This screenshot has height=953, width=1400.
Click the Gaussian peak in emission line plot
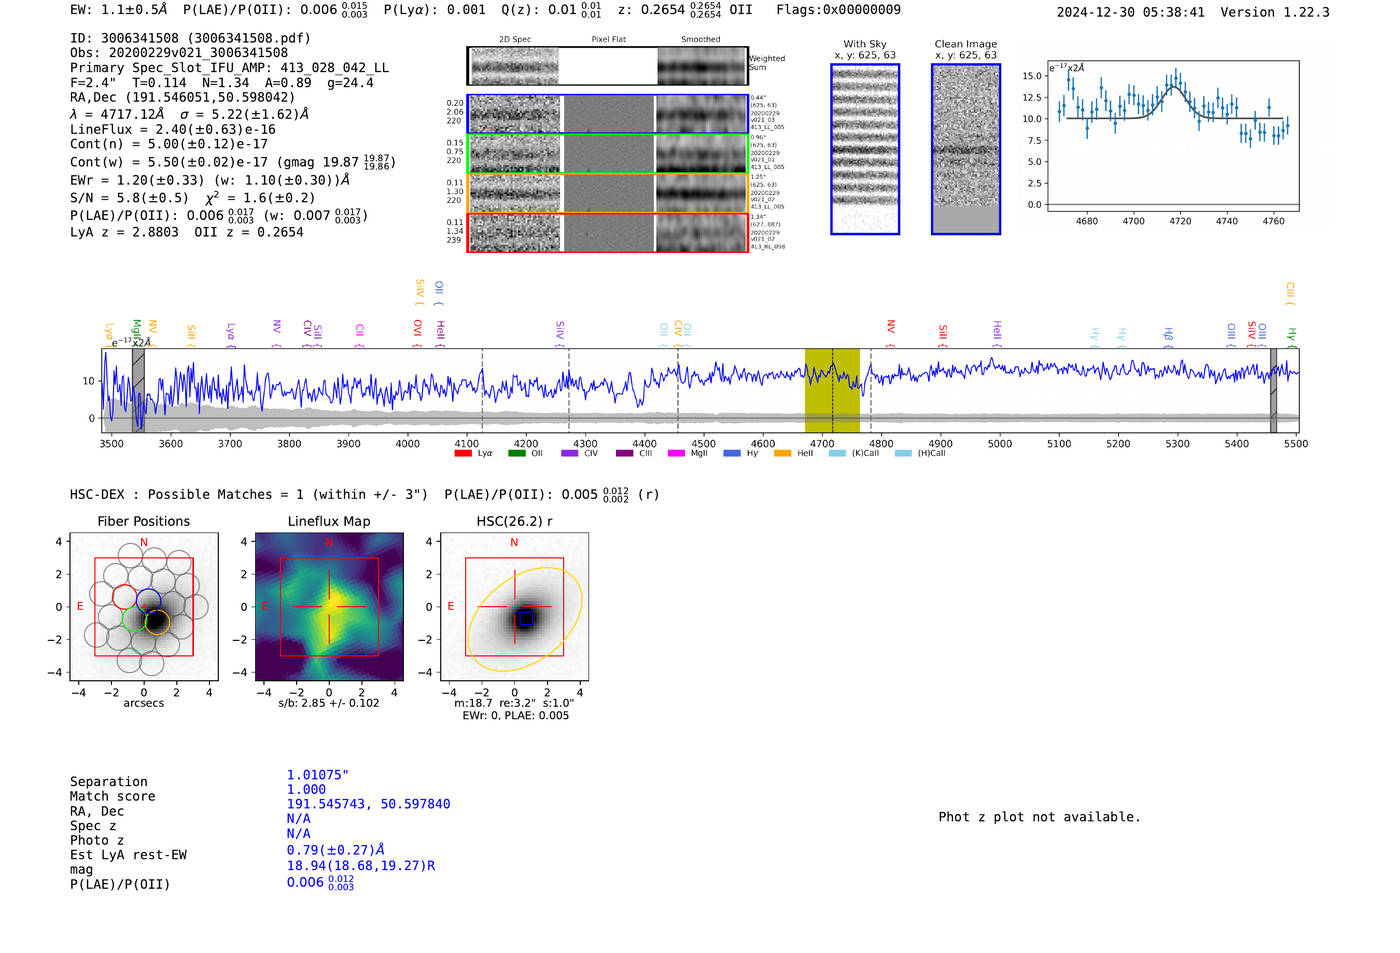(1175, 87)
